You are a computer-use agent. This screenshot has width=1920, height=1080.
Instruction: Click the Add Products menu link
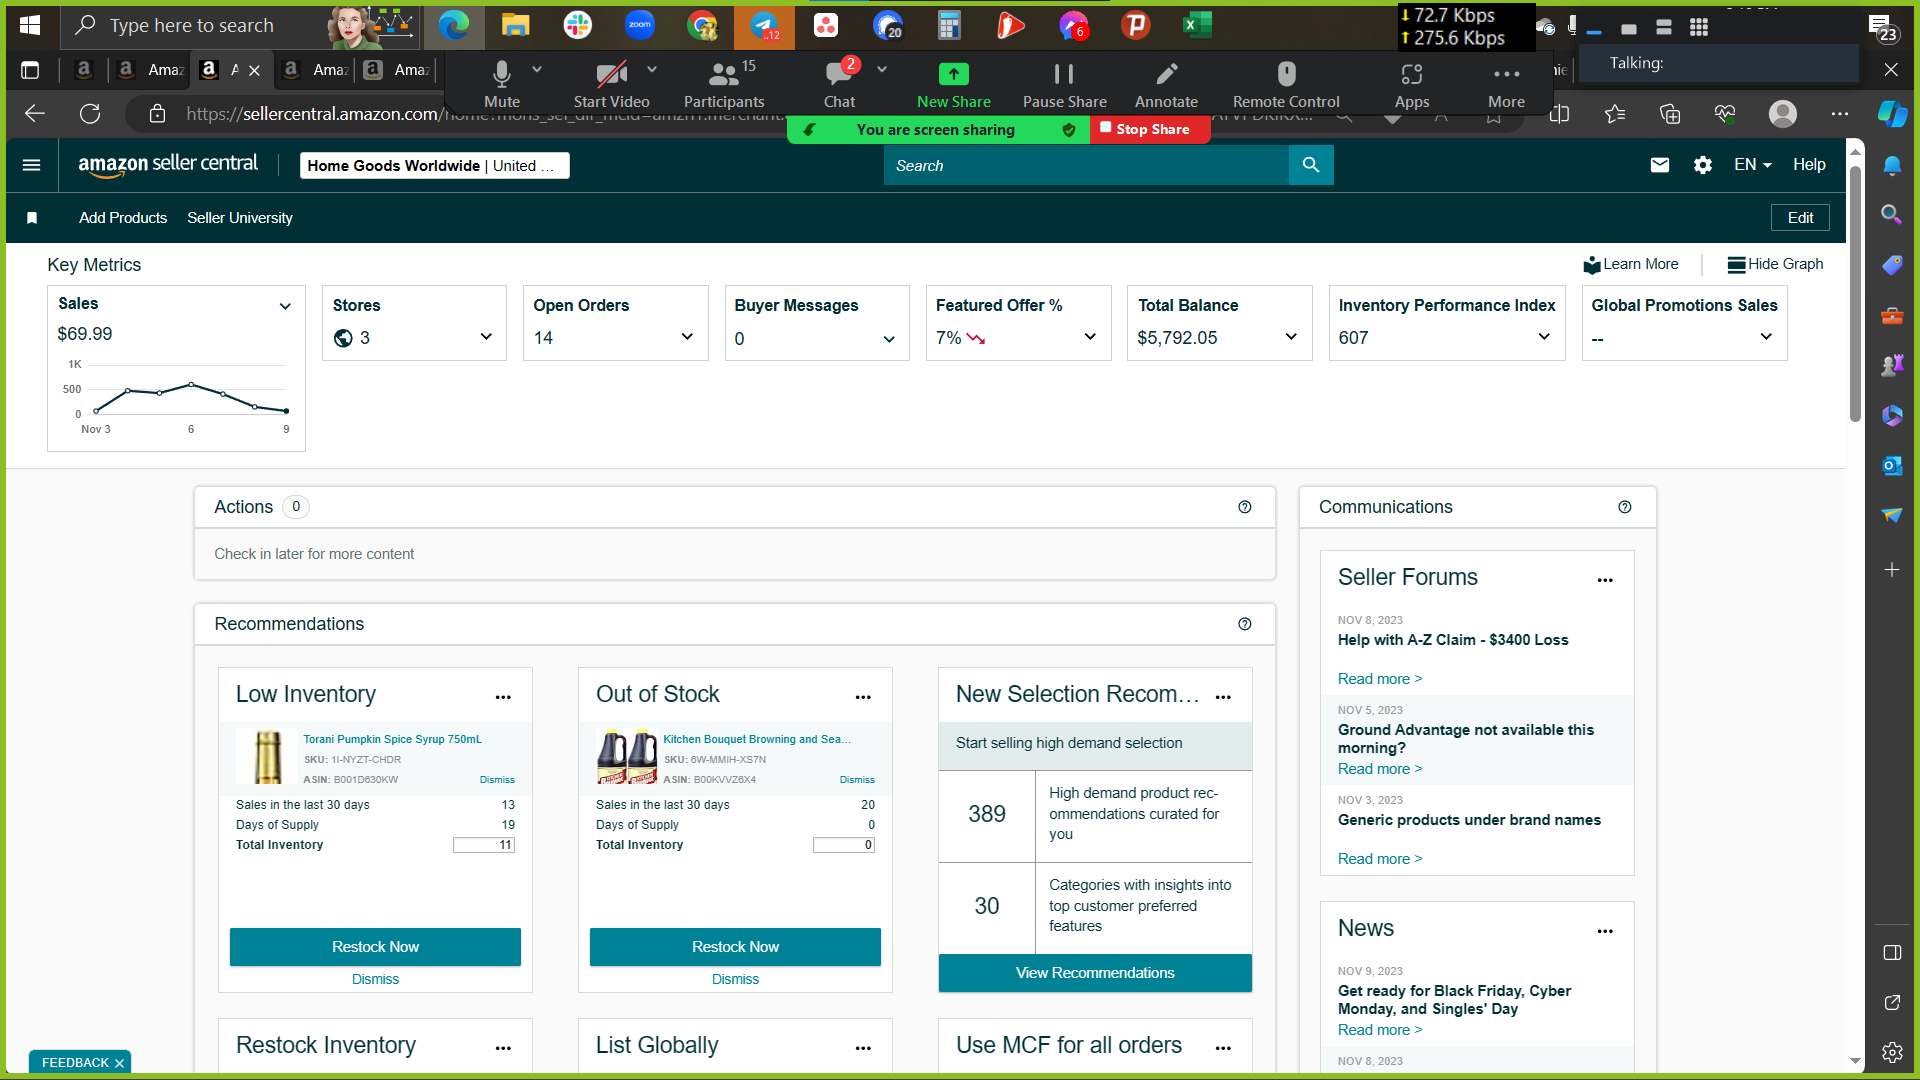click(123, 218)
